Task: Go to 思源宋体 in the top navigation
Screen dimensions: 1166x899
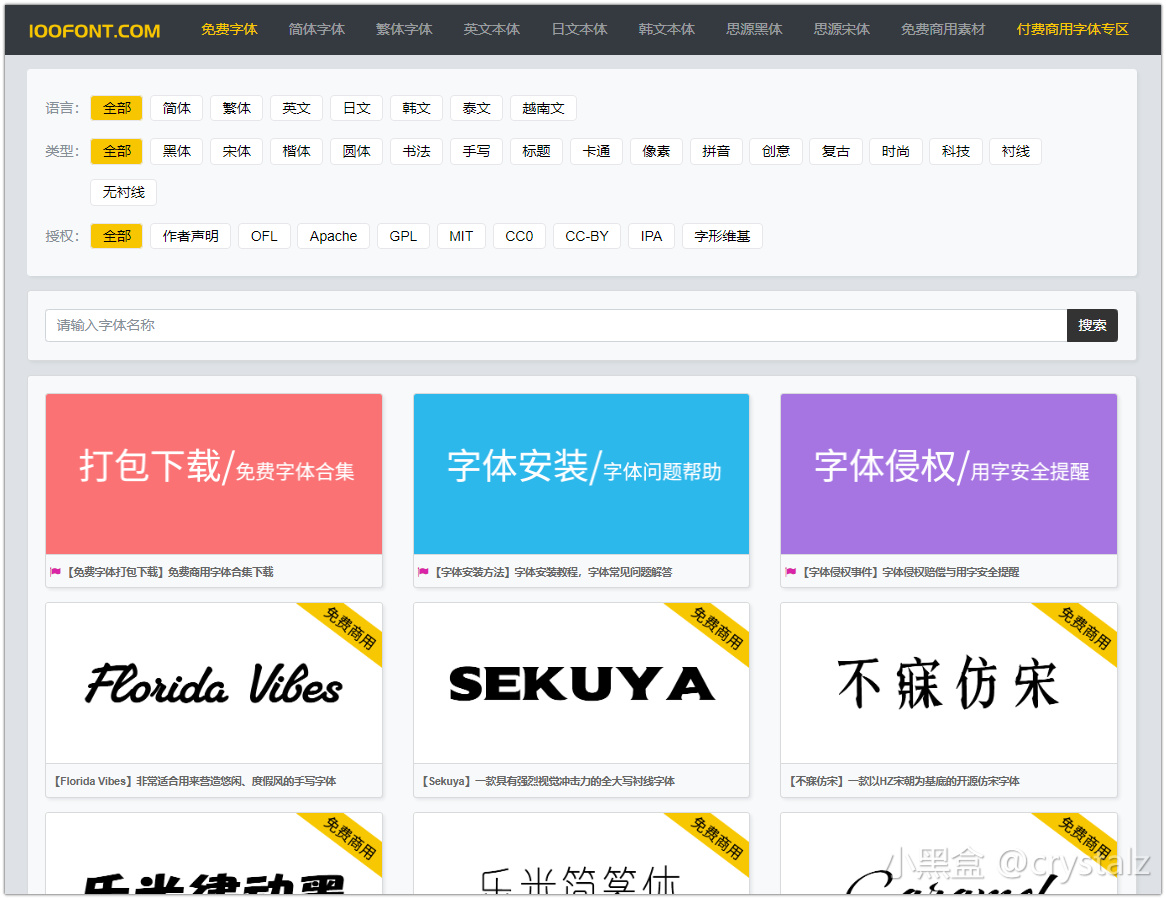Action: coord(842,29)
